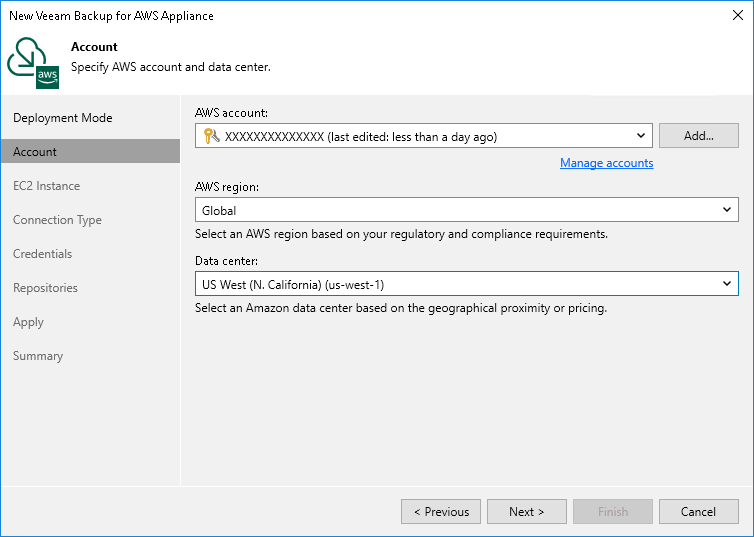The width and height of the screenshot is (754, 537).
Task: Go back with the Previous button
Action: (x=441, y=512)
